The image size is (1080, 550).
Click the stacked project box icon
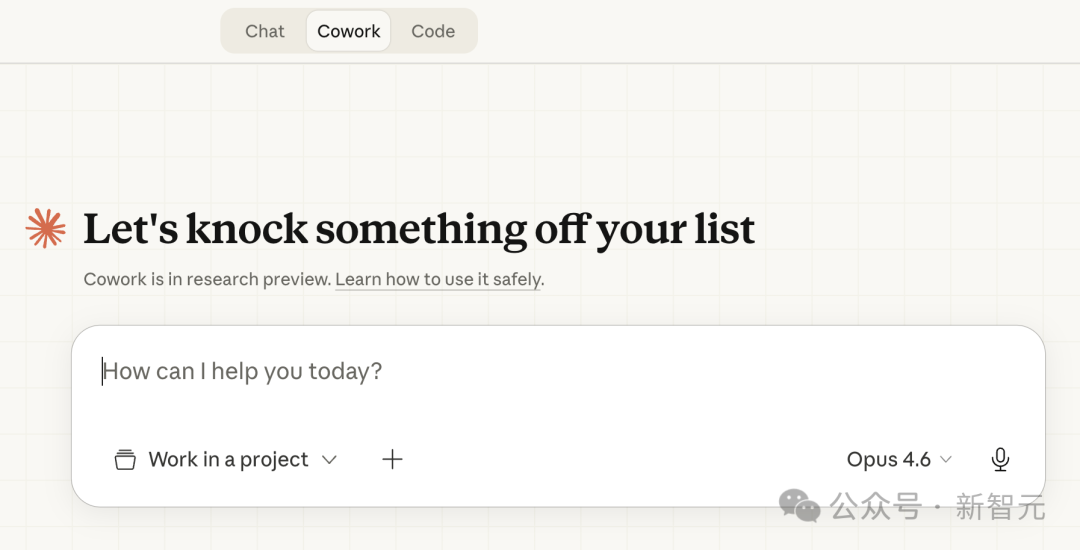coord(125,460)
